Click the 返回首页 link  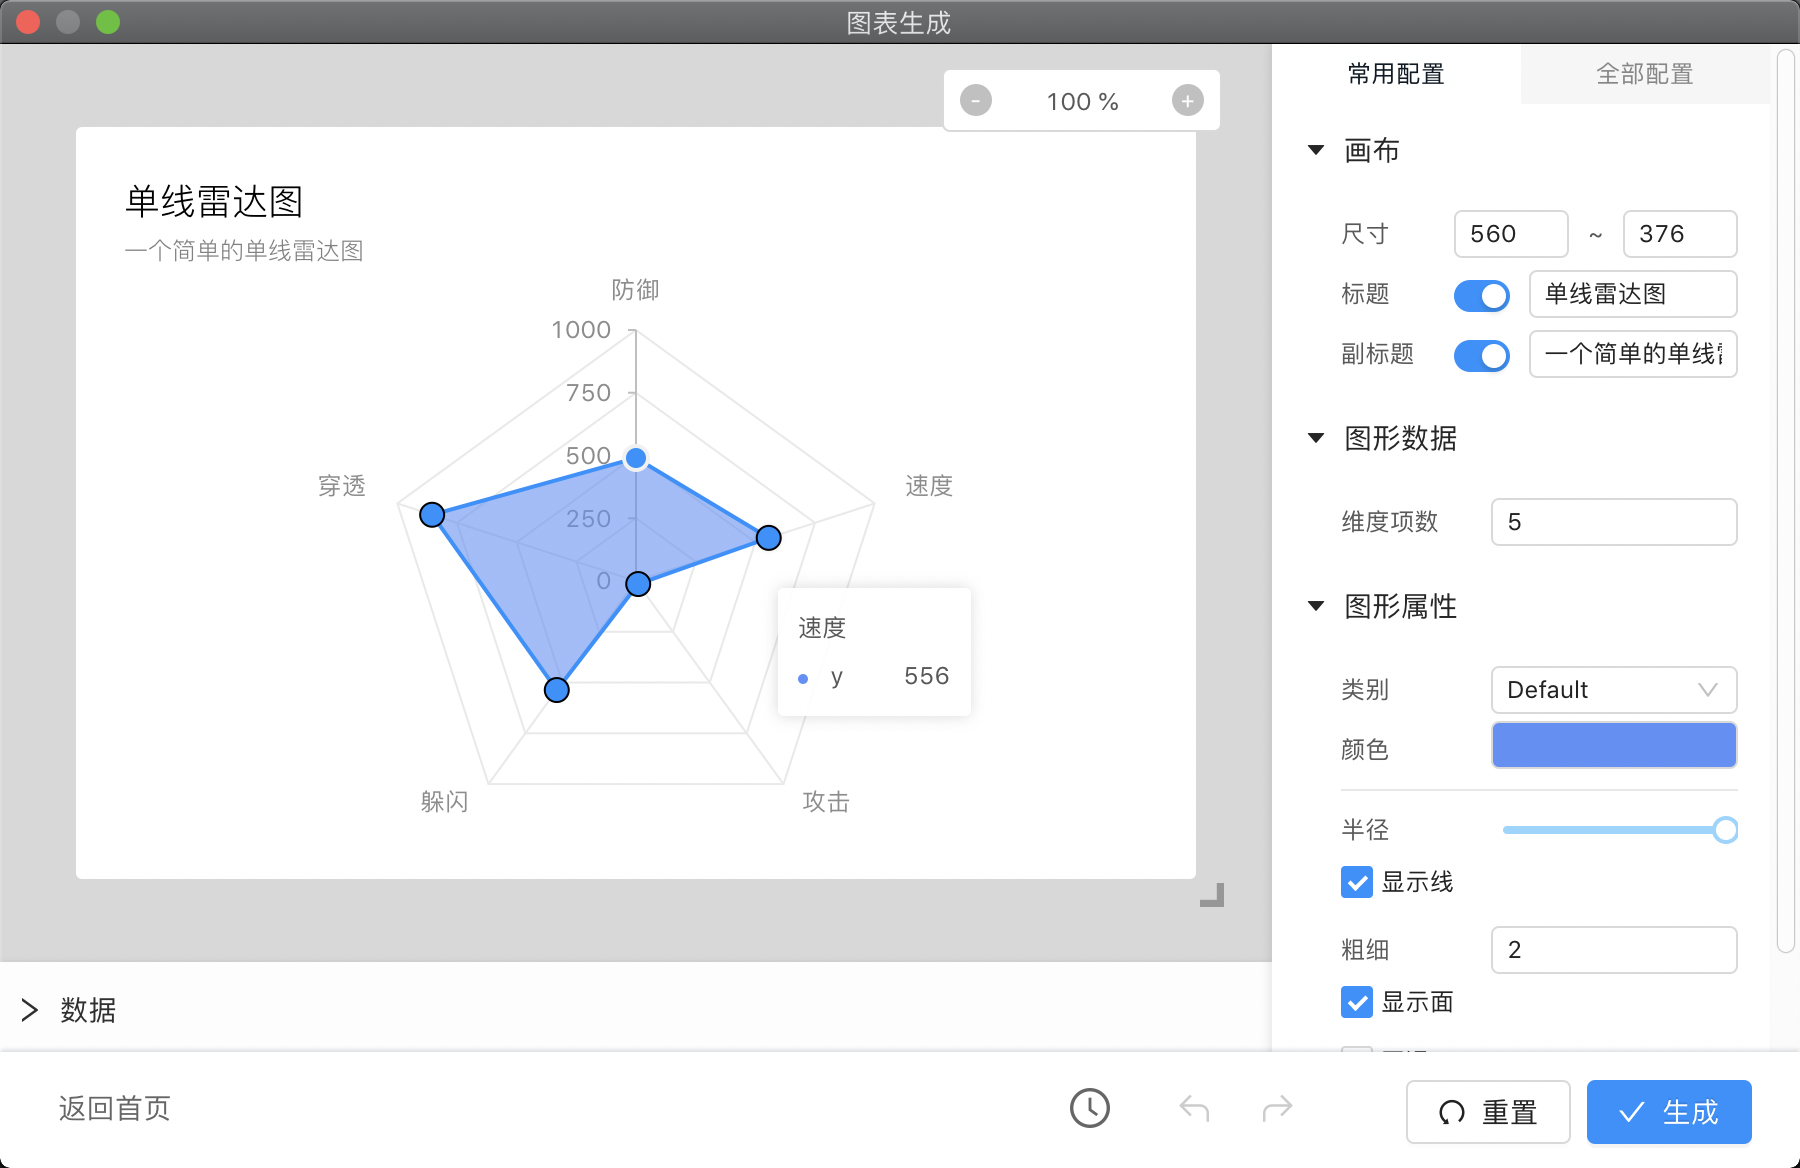click(115, 1108)
